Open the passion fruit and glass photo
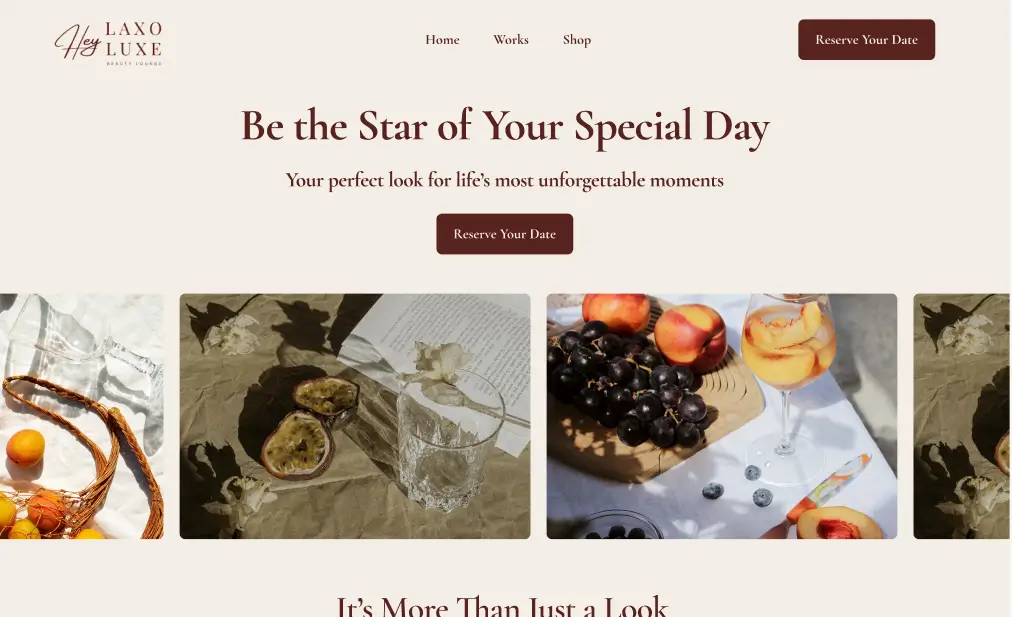The height and width of the screenshot is (617, 1012). coord(354,416)
